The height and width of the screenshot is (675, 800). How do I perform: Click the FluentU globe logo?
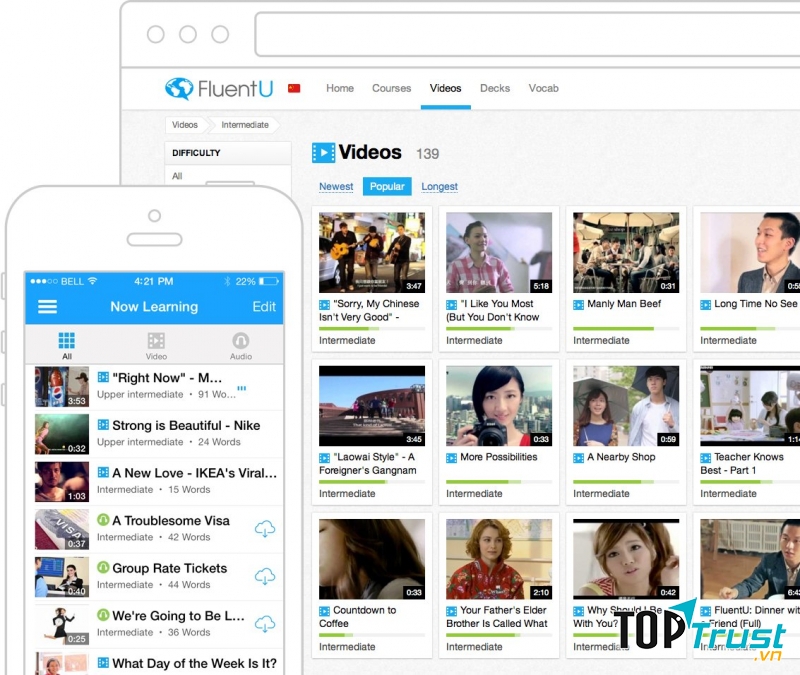[179, 89]
